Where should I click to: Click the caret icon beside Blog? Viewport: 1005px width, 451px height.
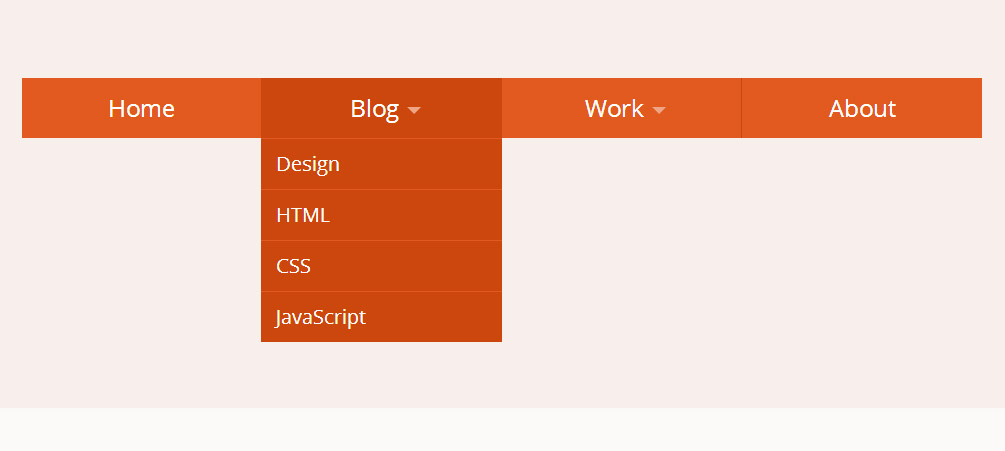pos(414,111)
